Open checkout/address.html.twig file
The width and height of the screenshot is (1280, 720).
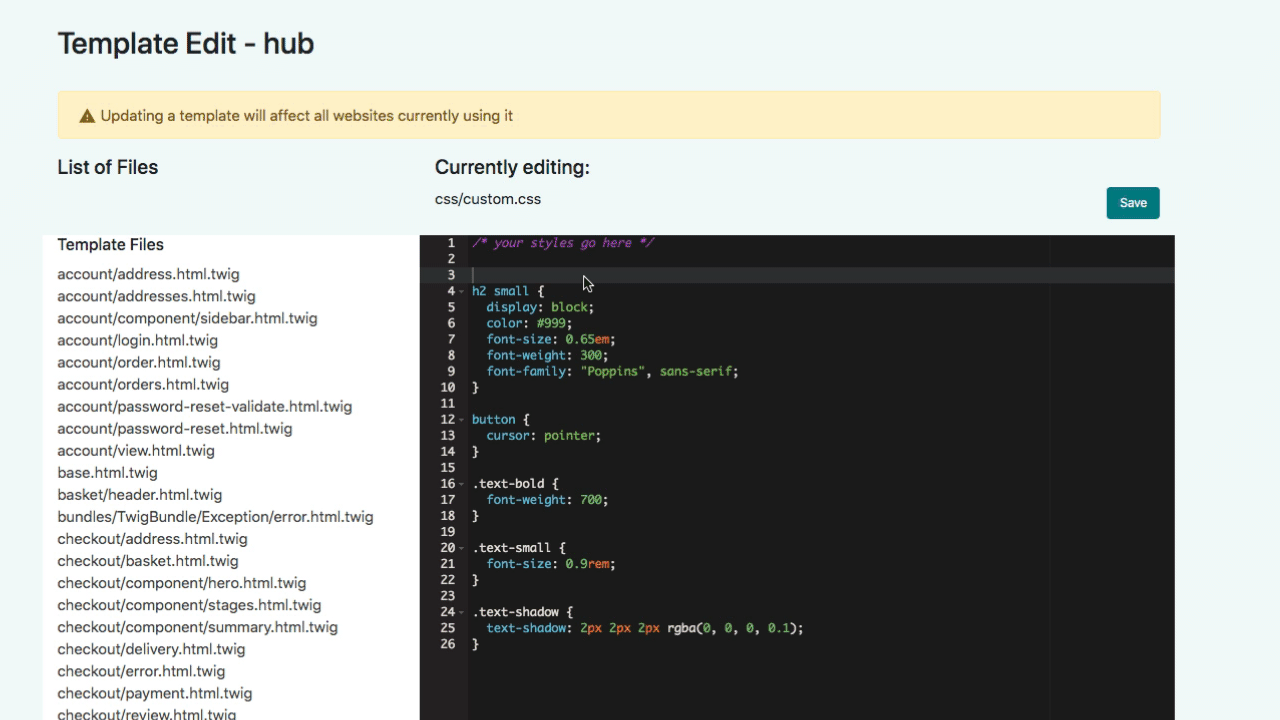(152, 539)
